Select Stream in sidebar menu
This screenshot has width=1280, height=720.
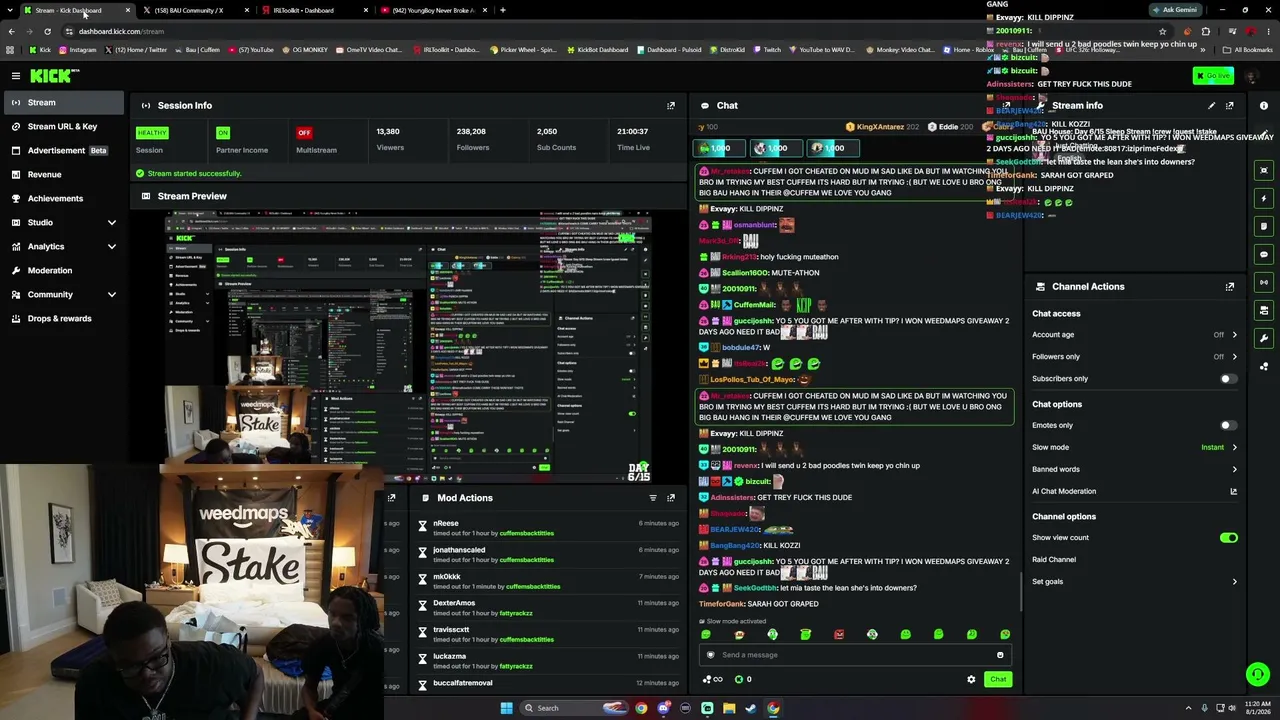pos(64,103)
